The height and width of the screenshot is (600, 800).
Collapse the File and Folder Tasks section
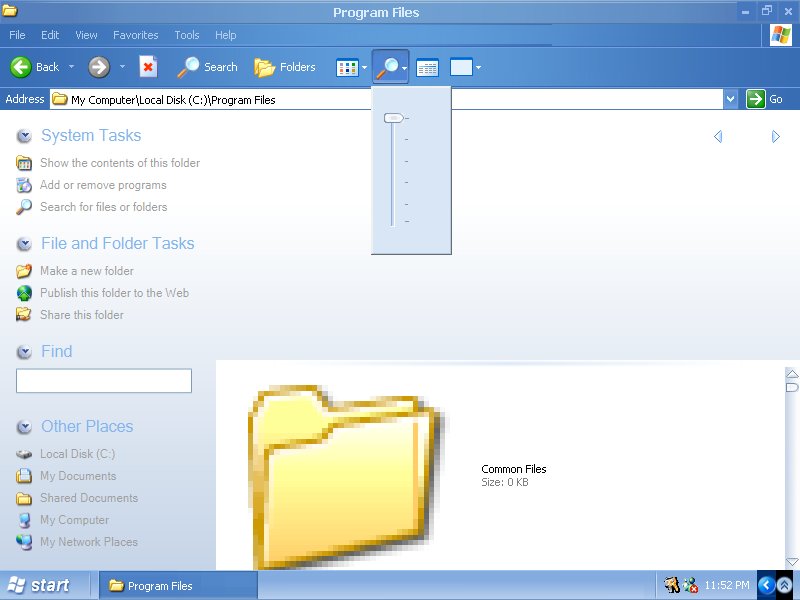coord(24,244)
